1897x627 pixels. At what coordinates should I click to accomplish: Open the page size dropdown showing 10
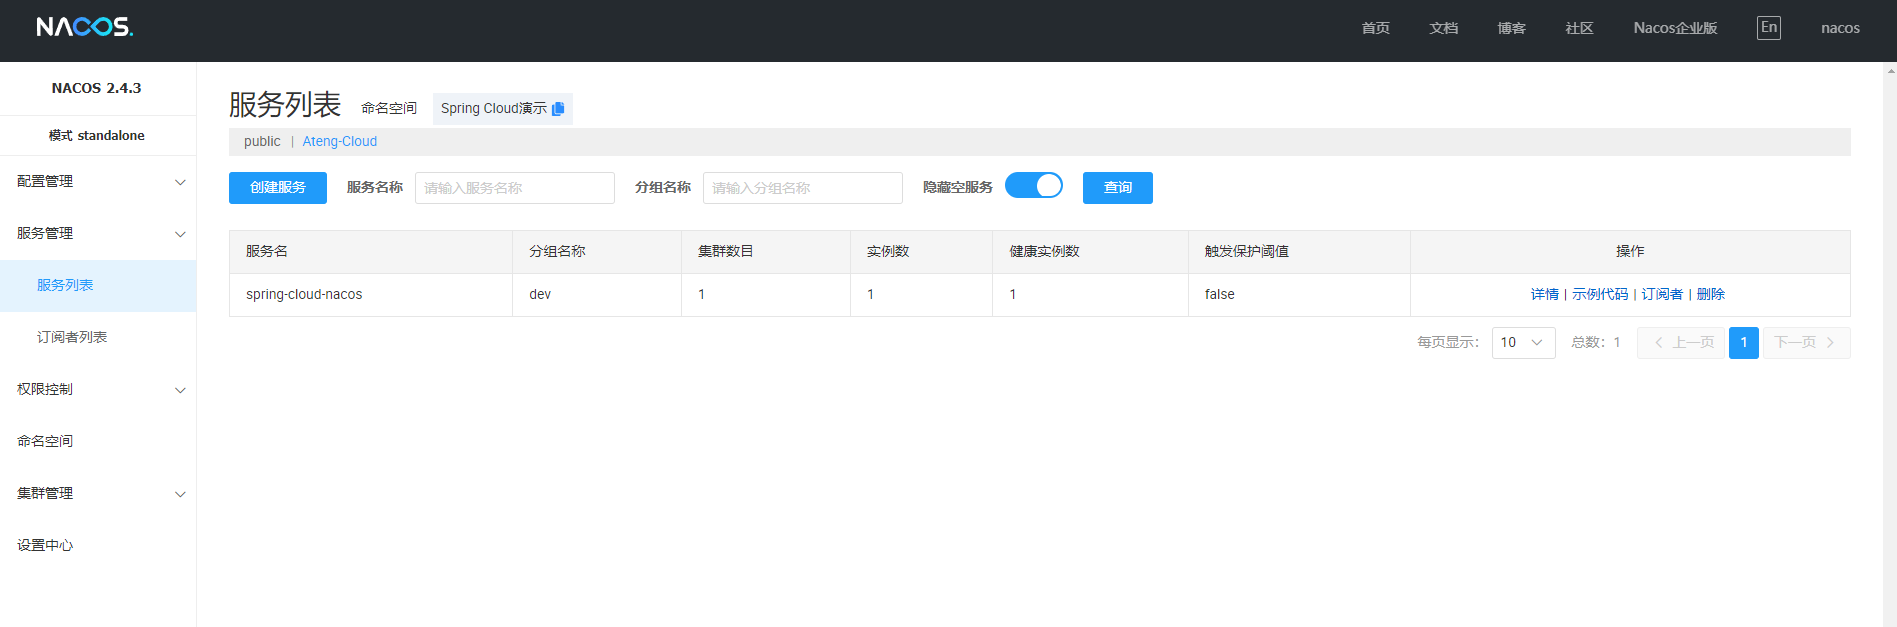click(x=1522, y=343)
